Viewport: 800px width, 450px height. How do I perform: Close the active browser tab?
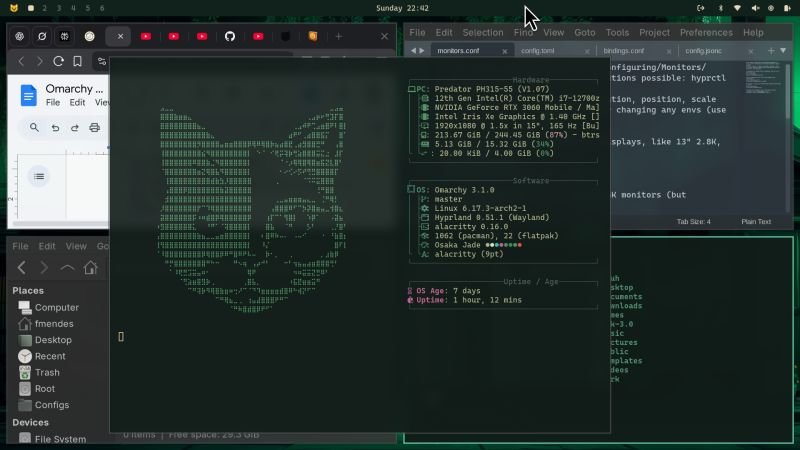click(x=120, y=36)
